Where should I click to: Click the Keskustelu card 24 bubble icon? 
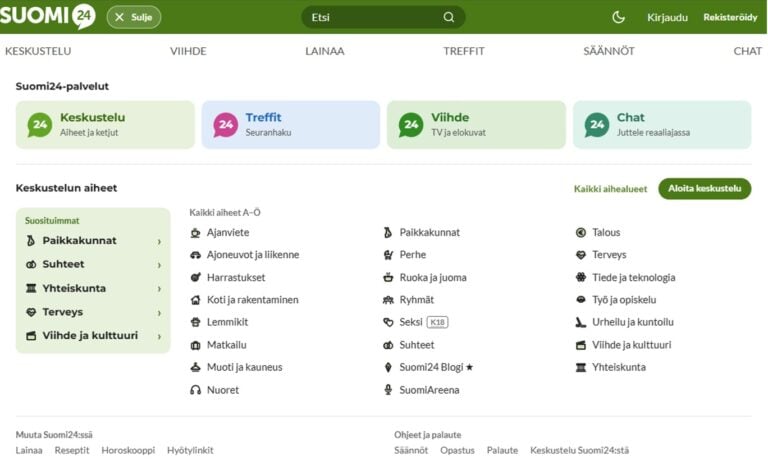coord(40,125)
